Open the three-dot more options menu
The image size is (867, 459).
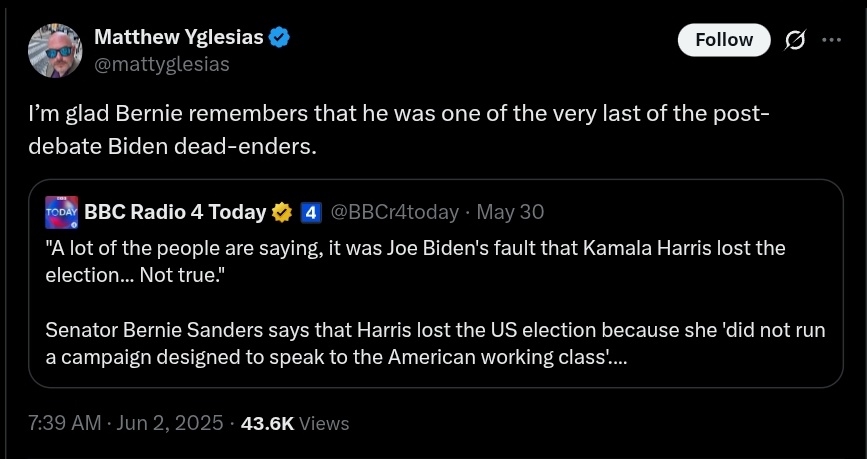coord(831,40)
